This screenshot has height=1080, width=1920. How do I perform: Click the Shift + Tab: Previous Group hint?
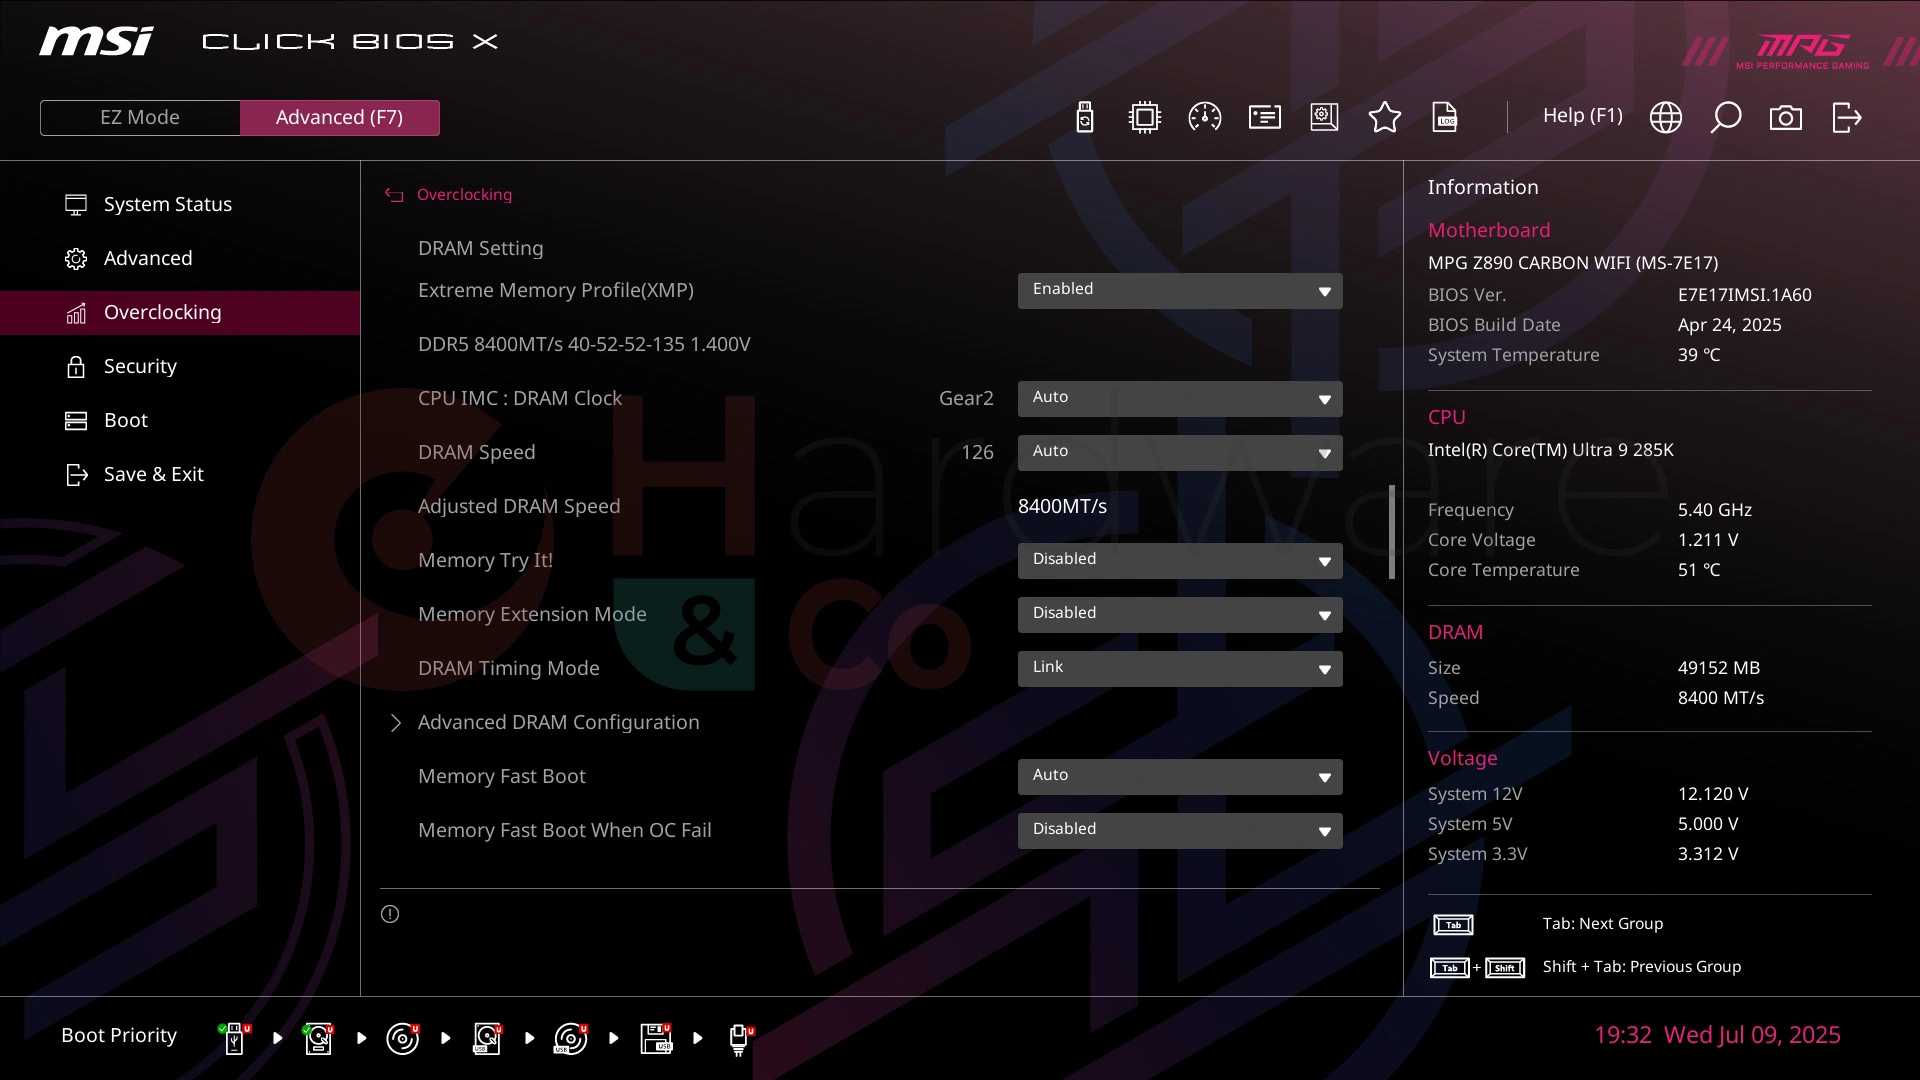coord(1642,967)
